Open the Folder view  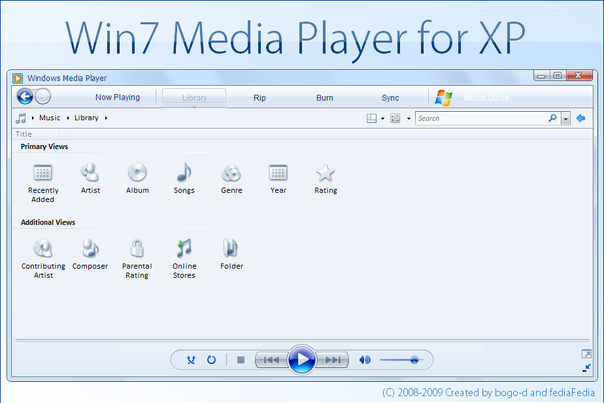pyautogui.click(x=232, y=254)
